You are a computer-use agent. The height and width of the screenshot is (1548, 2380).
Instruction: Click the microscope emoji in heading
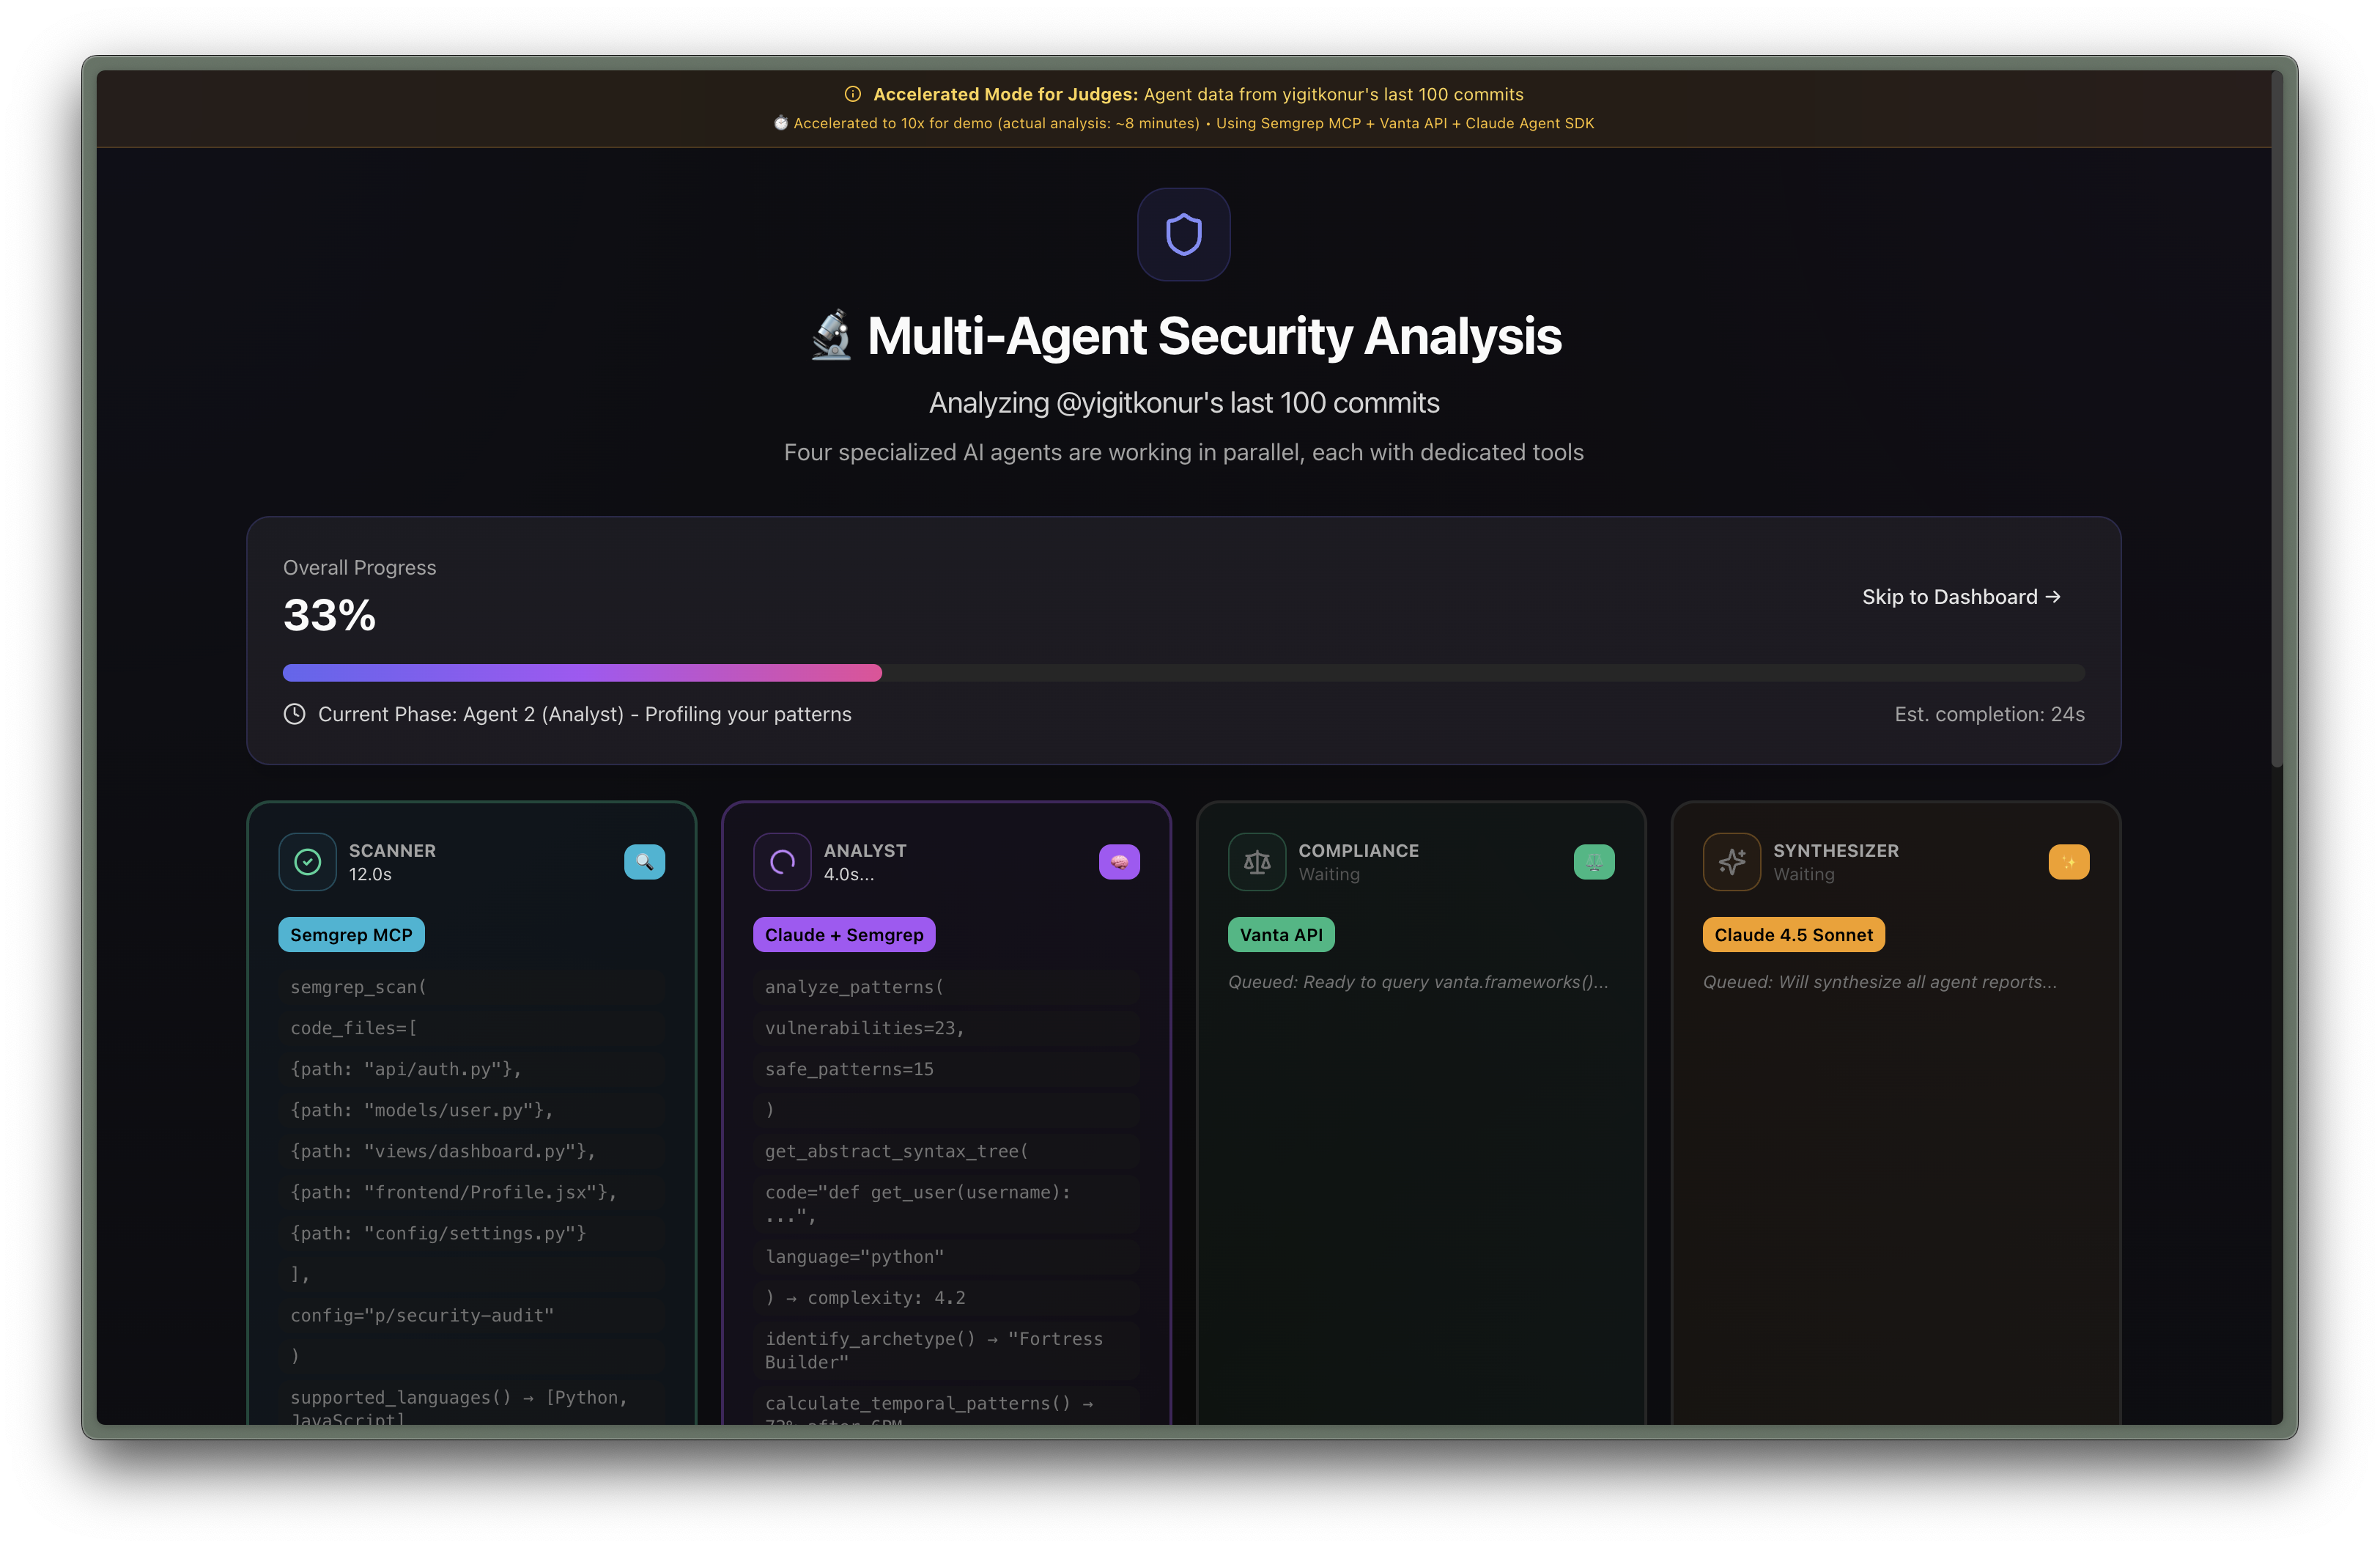click(x=832, y=336)
